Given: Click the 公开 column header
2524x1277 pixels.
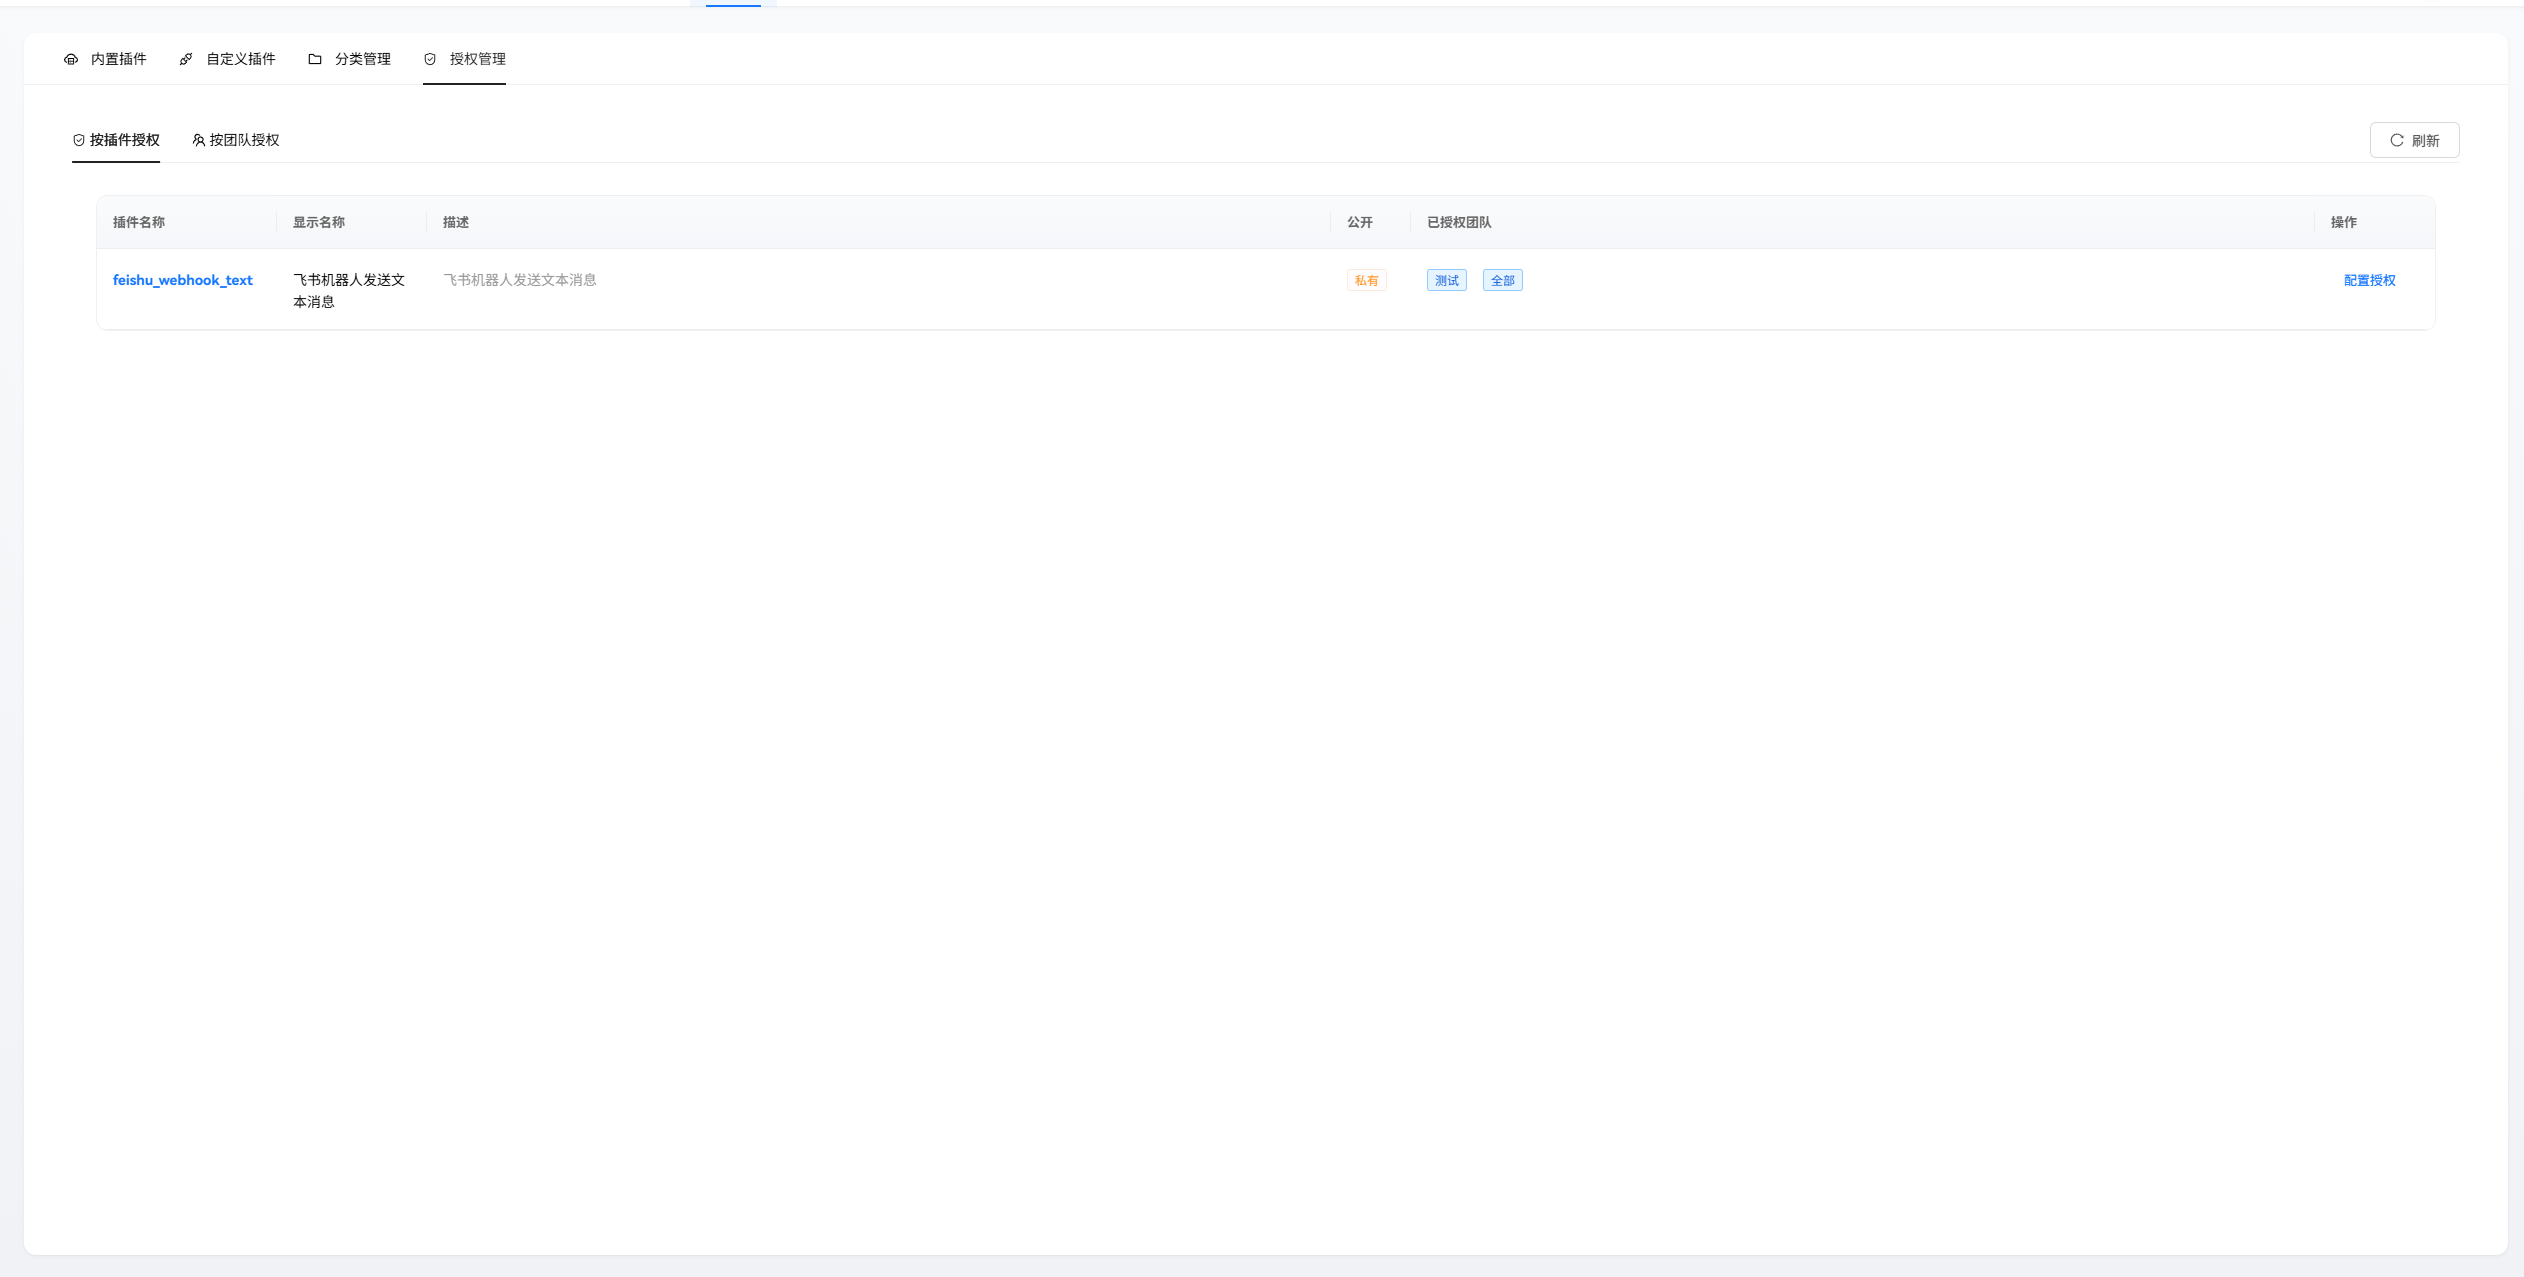Looking at the screenshot, I should pyautogui.click(x=1359, y=222).
